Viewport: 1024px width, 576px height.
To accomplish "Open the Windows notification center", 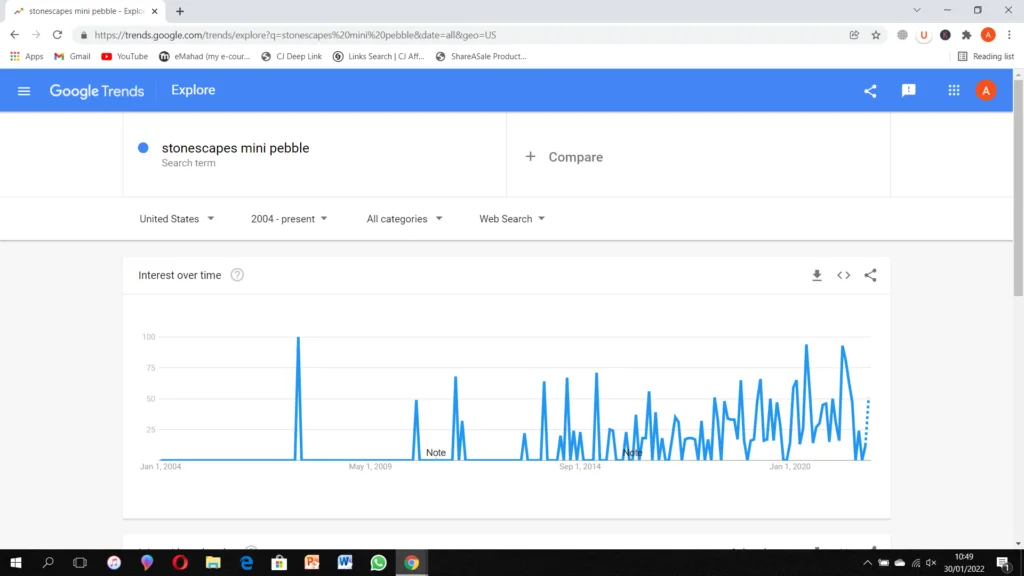I will [1004, 563].
